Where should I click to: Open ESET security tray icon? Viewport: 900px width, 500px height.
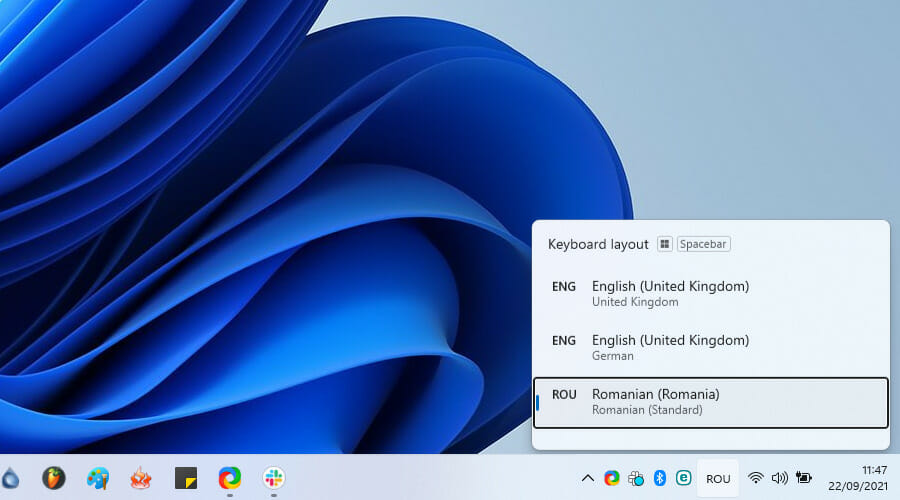(684, 478)
